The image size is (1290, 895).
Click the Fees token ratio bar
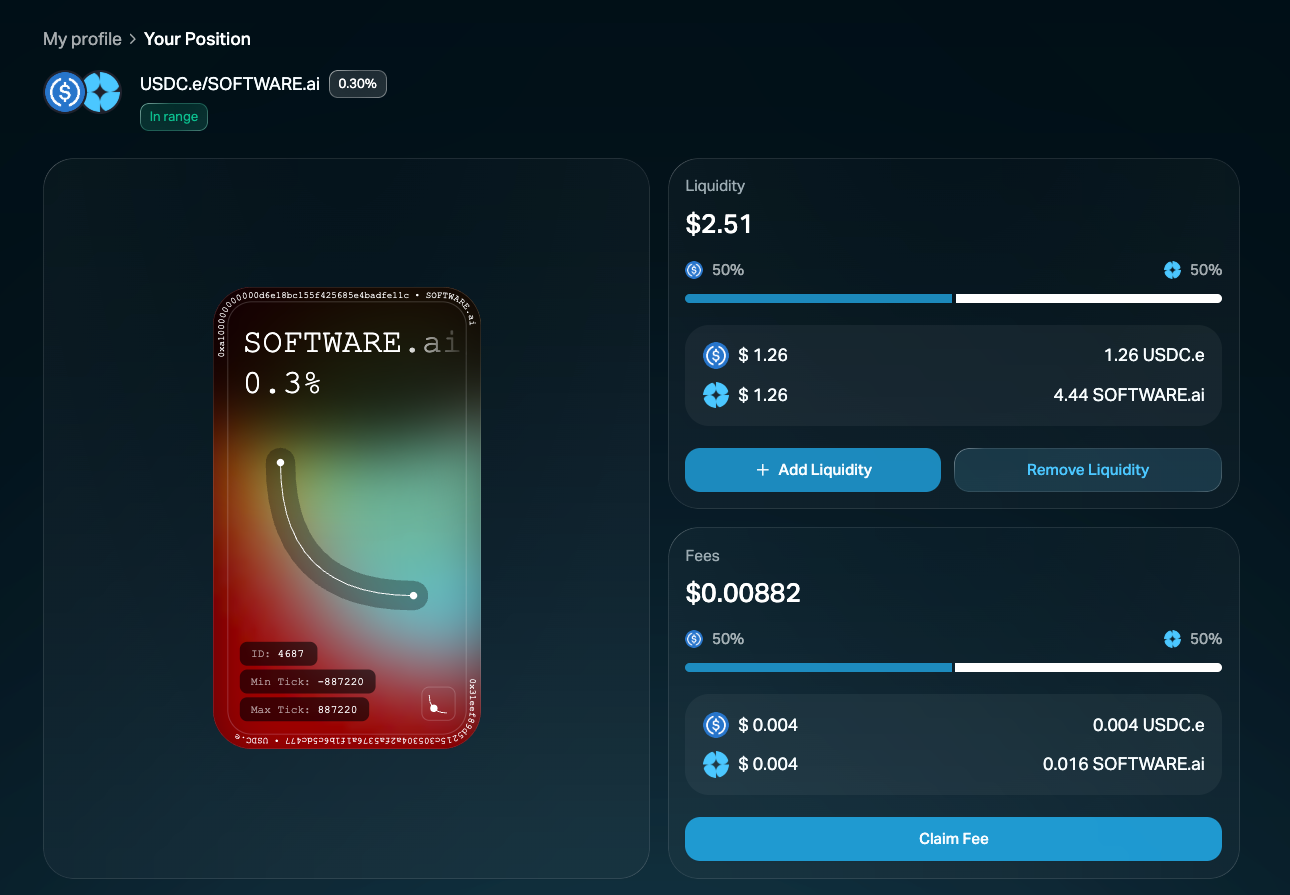(x=953, y=667)
